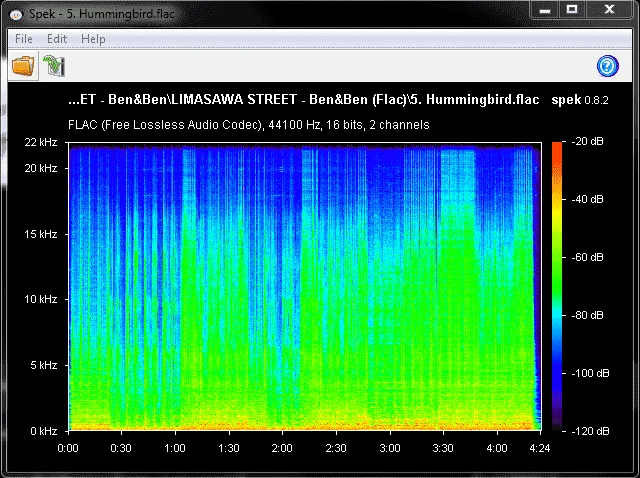The image size is (640, 478).
Task: Open the Edit menu
Action: pos(57,39)
